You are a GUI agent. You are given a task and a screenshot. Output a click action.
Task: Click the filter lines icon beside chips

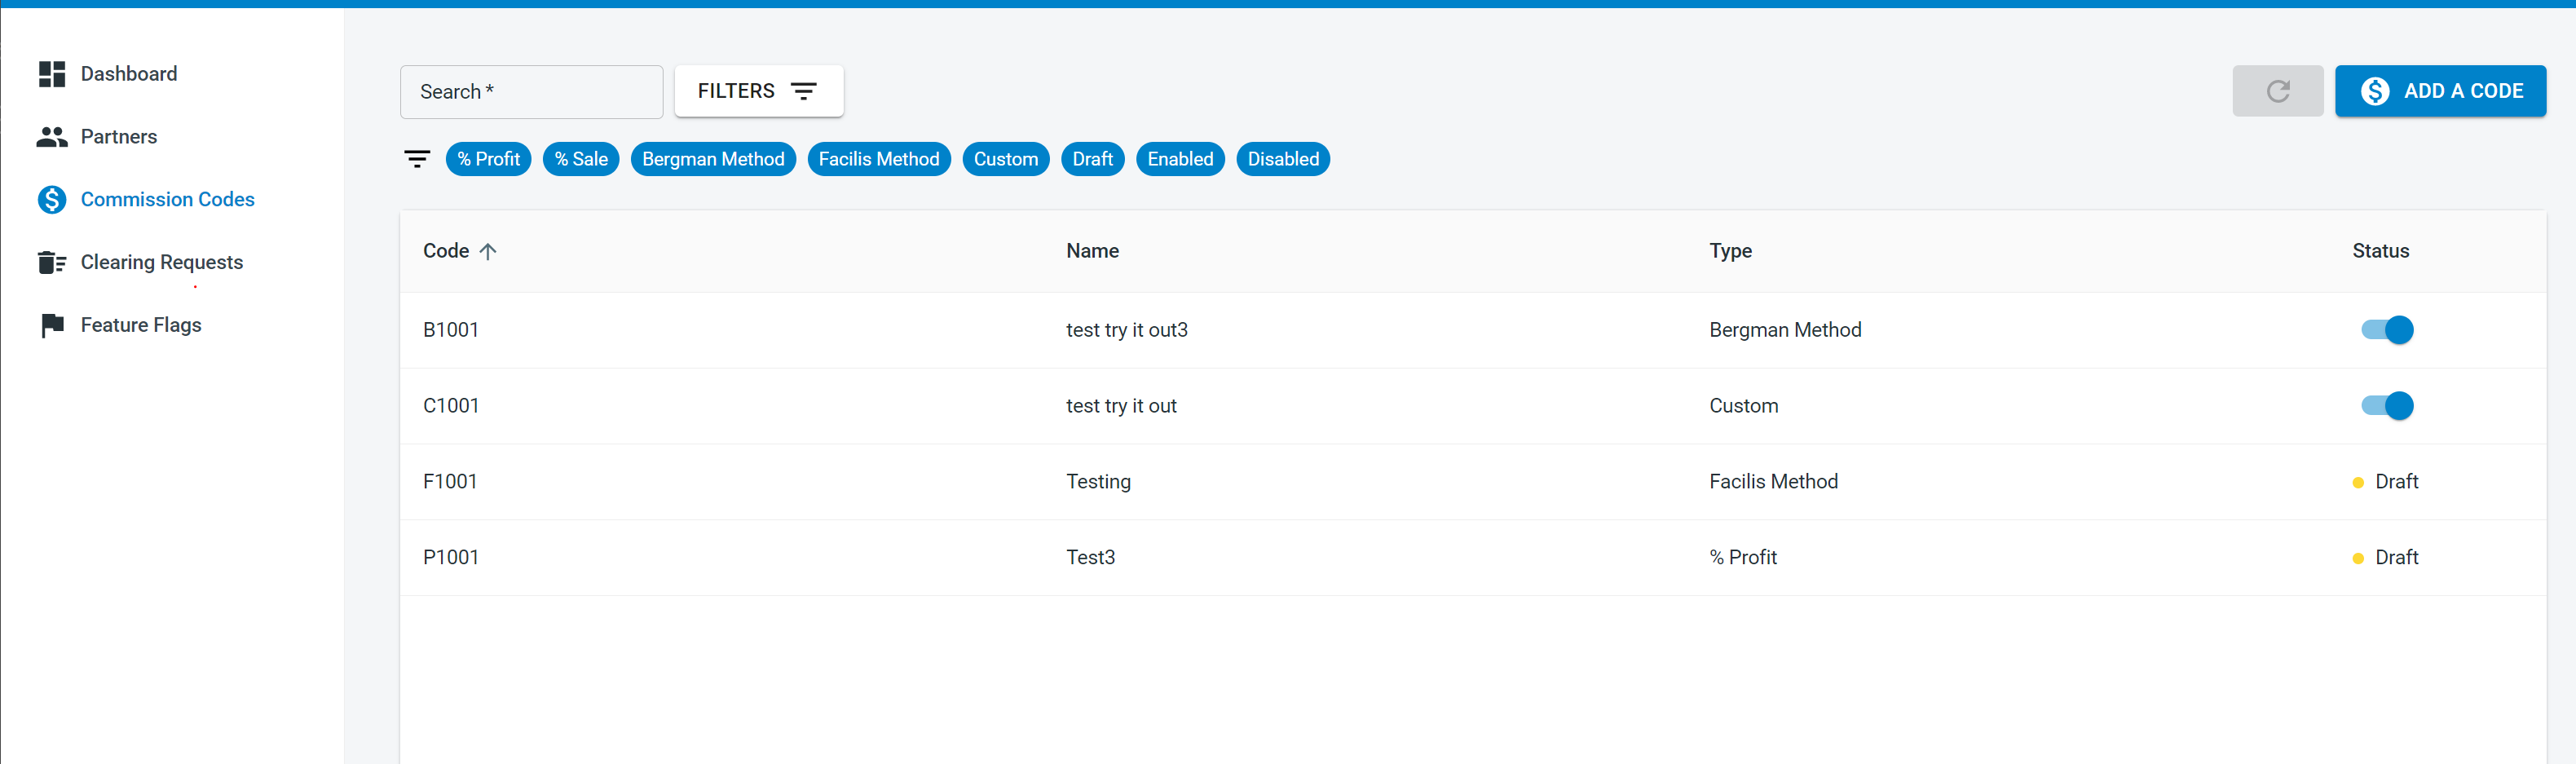tap(417, 159)
